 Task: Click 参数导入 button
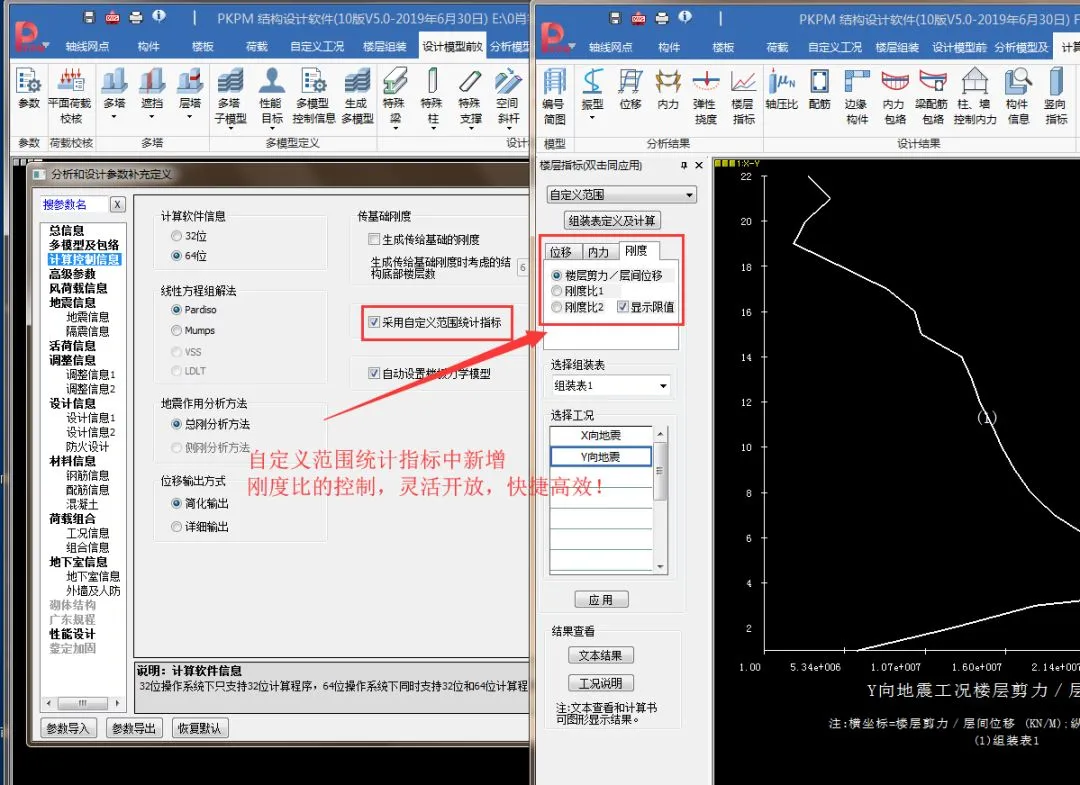[x=68, y=728]
